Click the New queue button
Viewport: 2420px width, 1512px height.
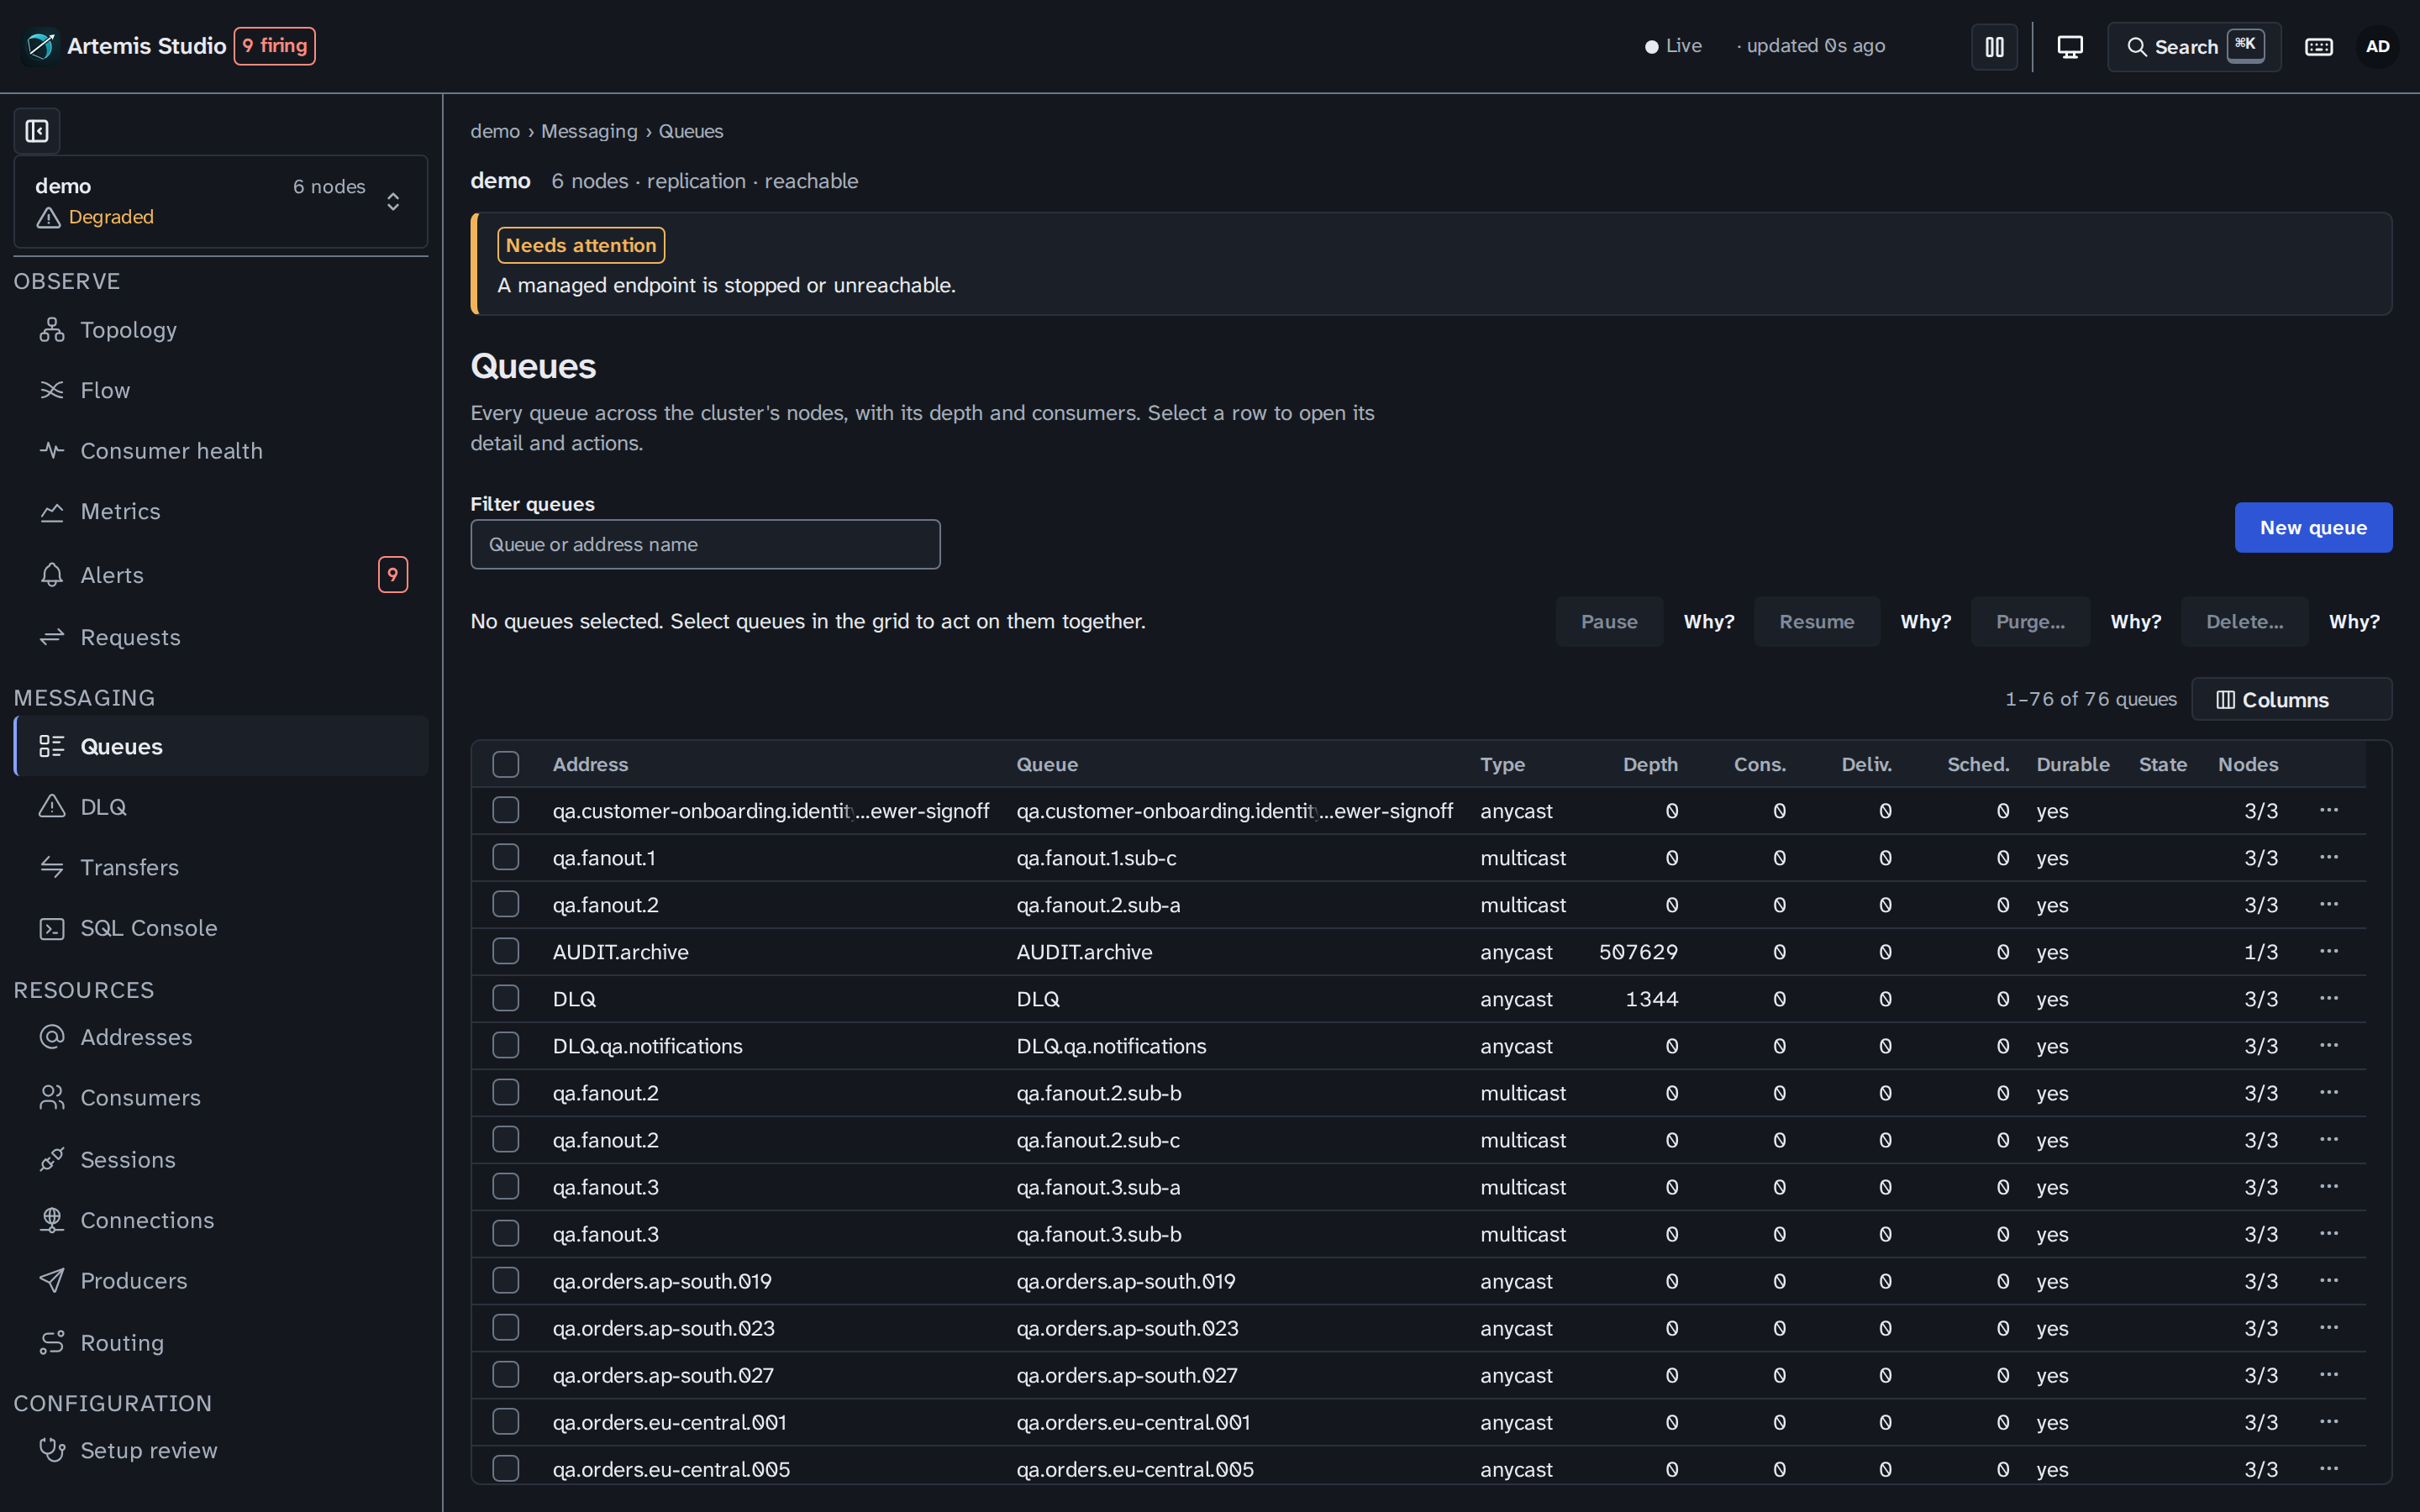pyautogui.click(x=2313, y=528)
